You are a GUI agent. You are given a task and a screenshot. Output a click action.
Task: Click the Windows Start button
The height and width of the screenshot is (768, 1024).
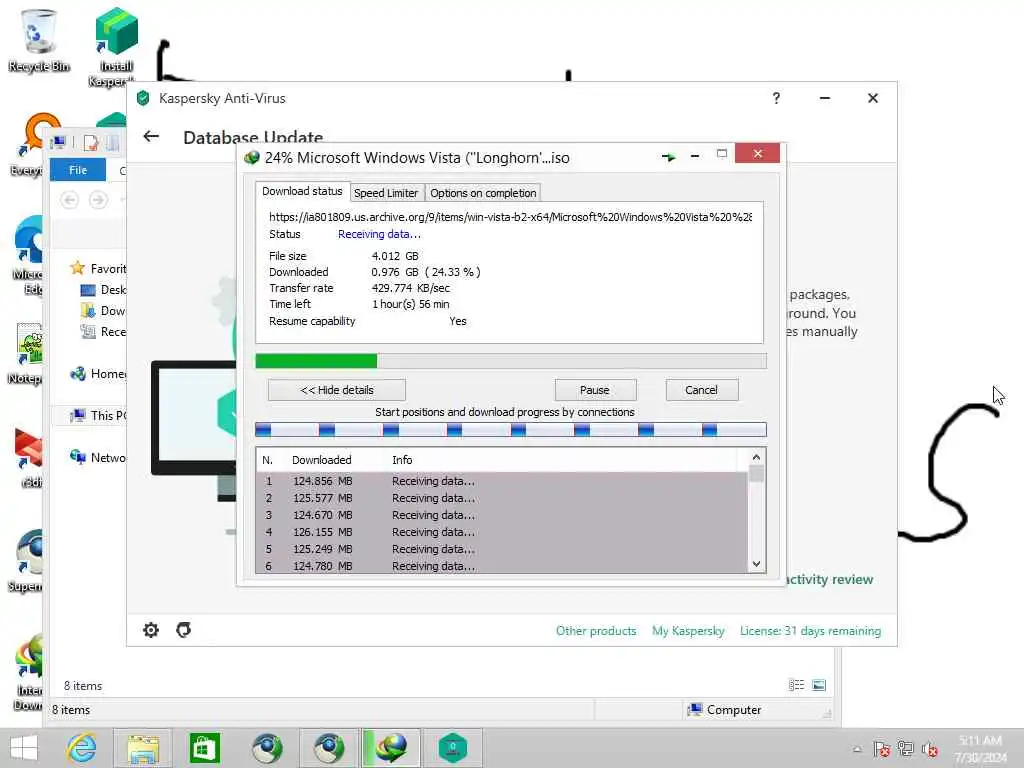pos(24,748)
